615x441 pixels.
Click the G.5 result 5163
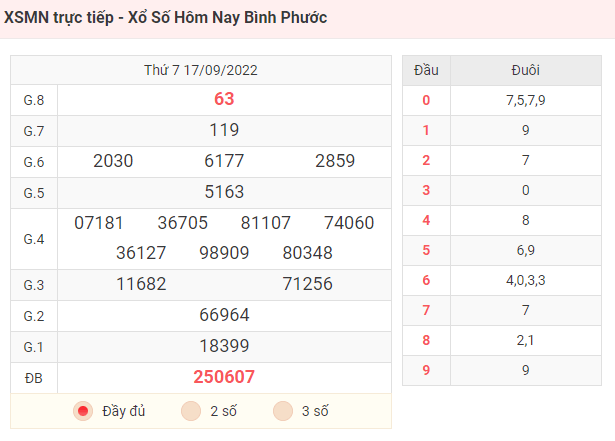[x=224, y=192]
